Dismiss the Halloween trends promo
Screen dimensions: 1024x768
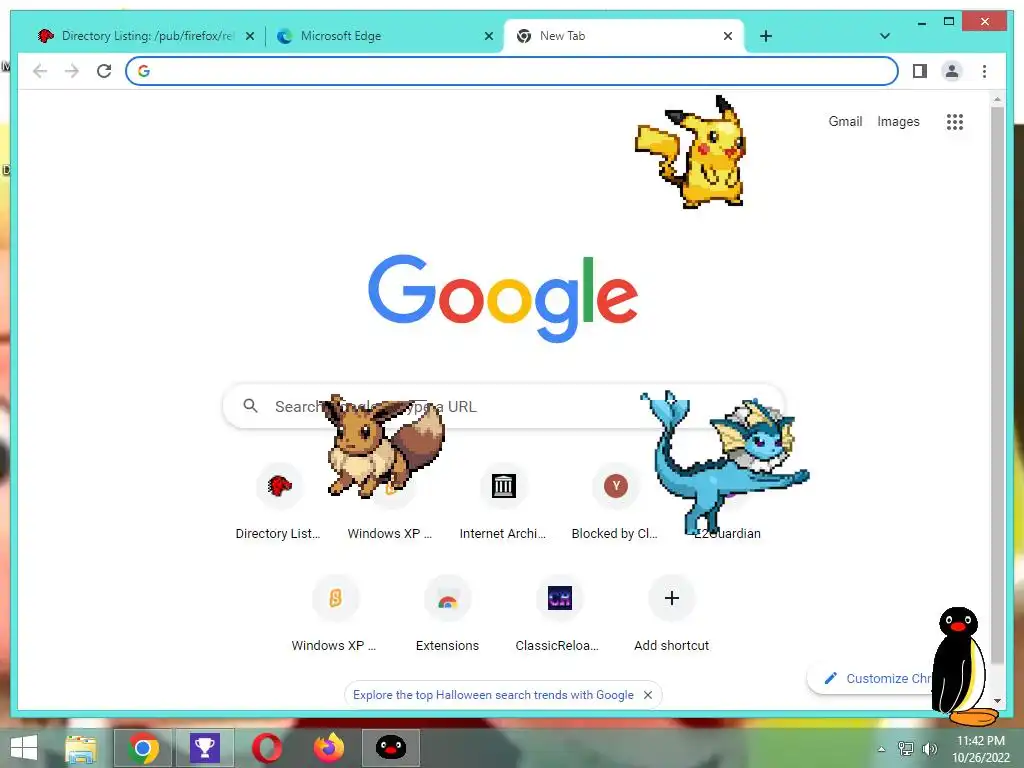(x=648, y=695)
